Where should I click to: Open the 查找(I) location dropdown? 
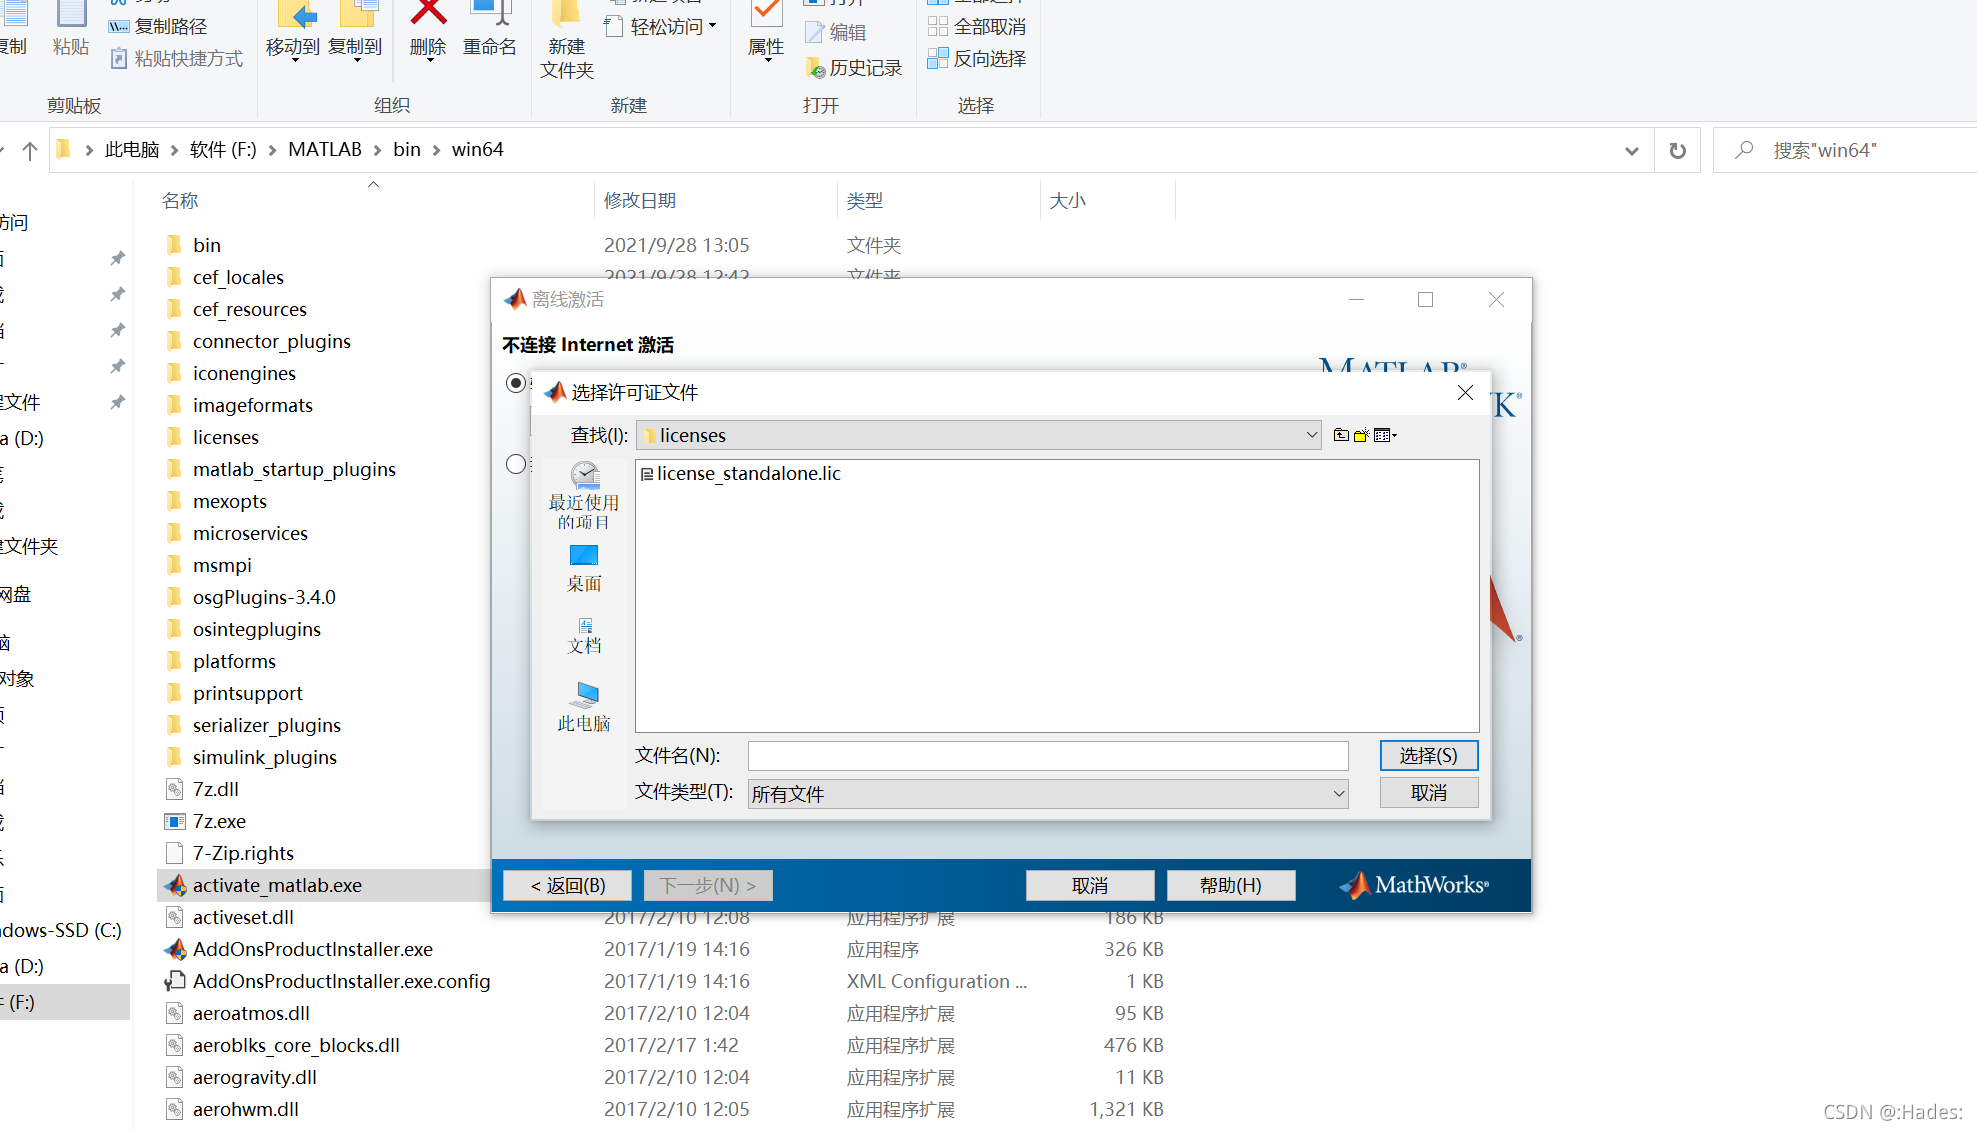click(x=1311, y=434)
